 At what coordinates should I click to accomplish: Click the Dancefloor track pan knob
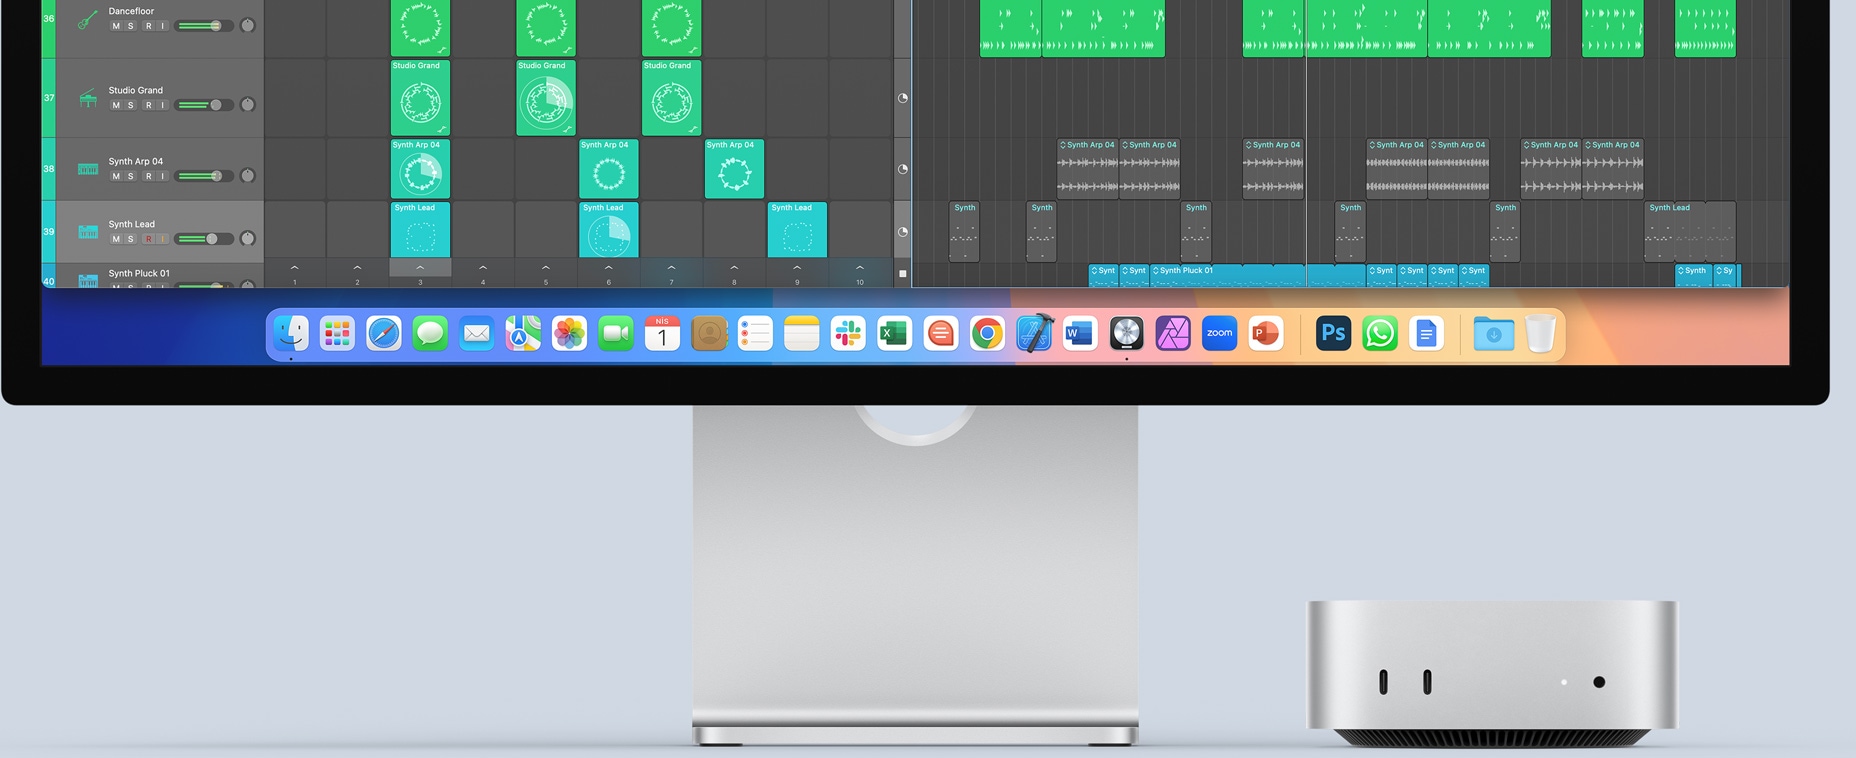pos(248,25)
